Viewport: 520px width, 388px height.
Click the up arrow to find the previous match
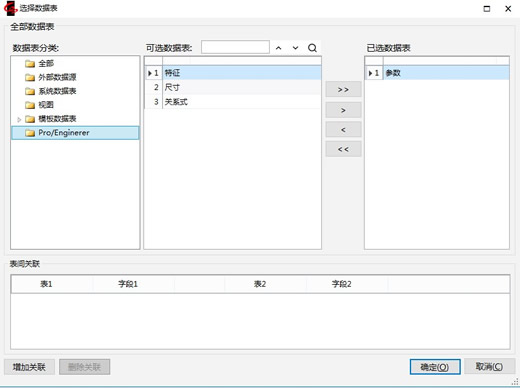[279, 48]
